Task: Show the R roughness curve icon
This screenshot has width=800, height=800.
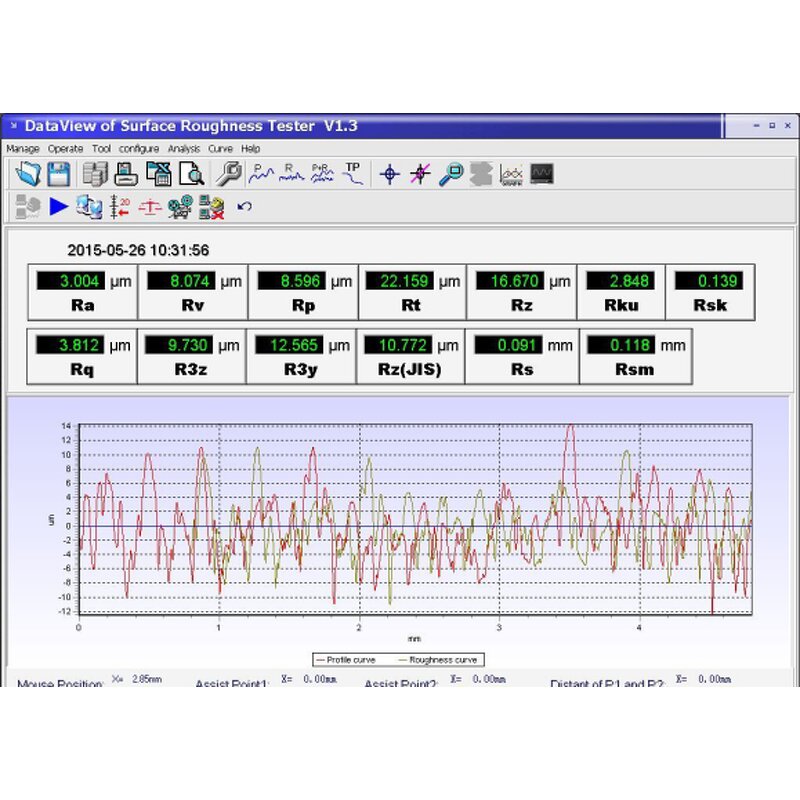Action: click(x=291, y=174)
